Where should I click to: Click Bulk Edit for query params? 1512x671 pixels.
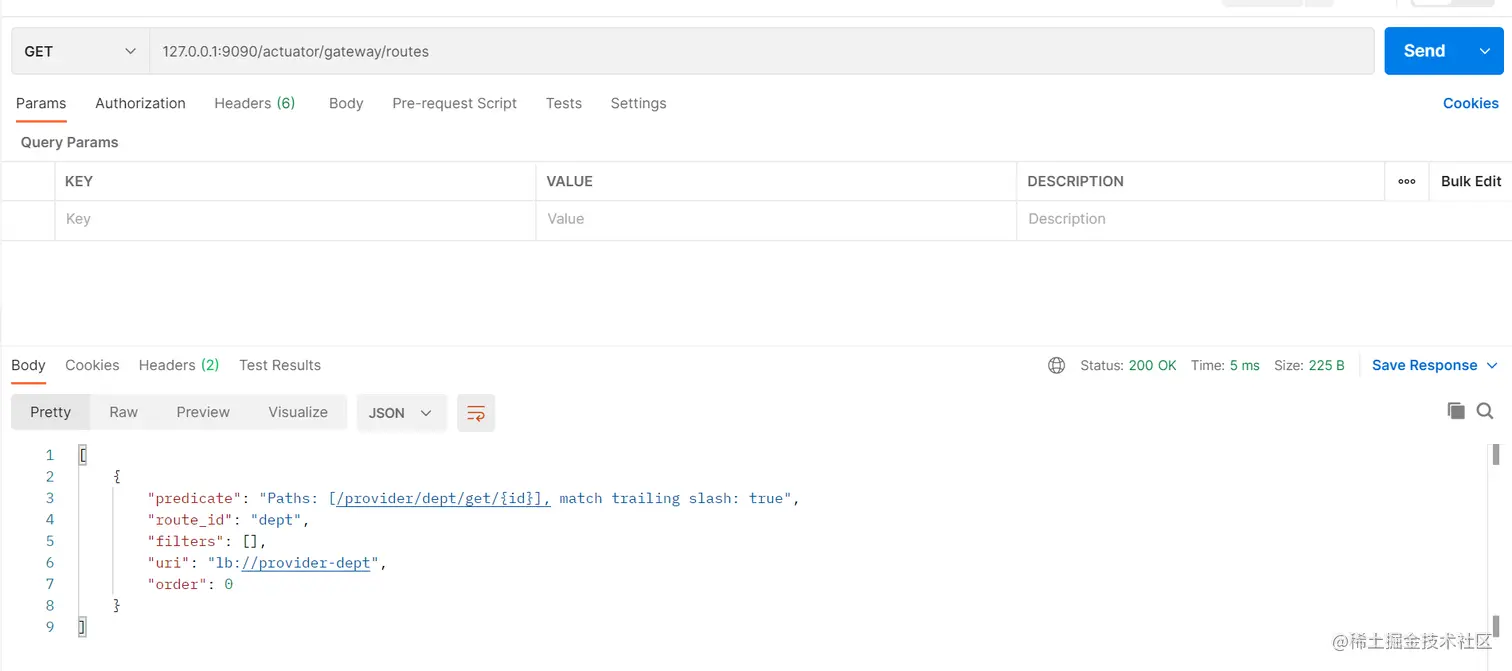pos(1470,181)
